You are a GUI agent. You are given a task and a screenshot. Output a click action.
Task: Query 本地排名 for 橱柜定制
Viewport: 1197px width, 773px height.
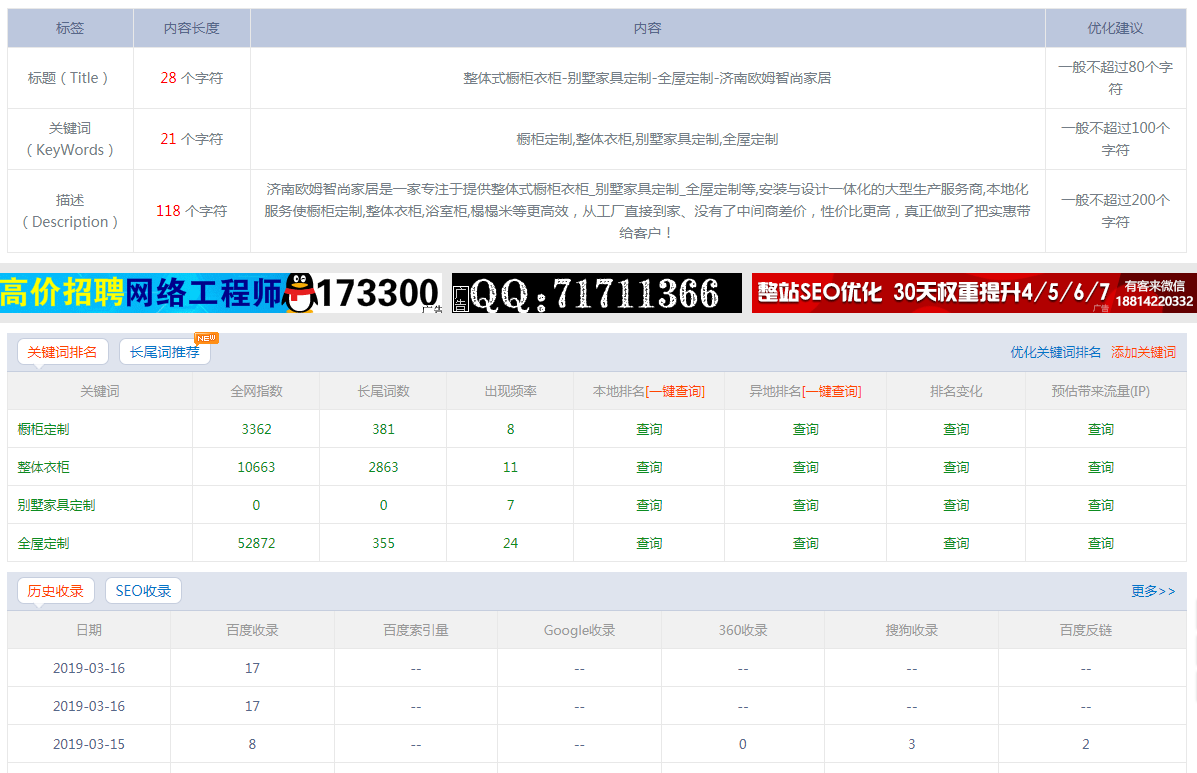tap(649, 429)
